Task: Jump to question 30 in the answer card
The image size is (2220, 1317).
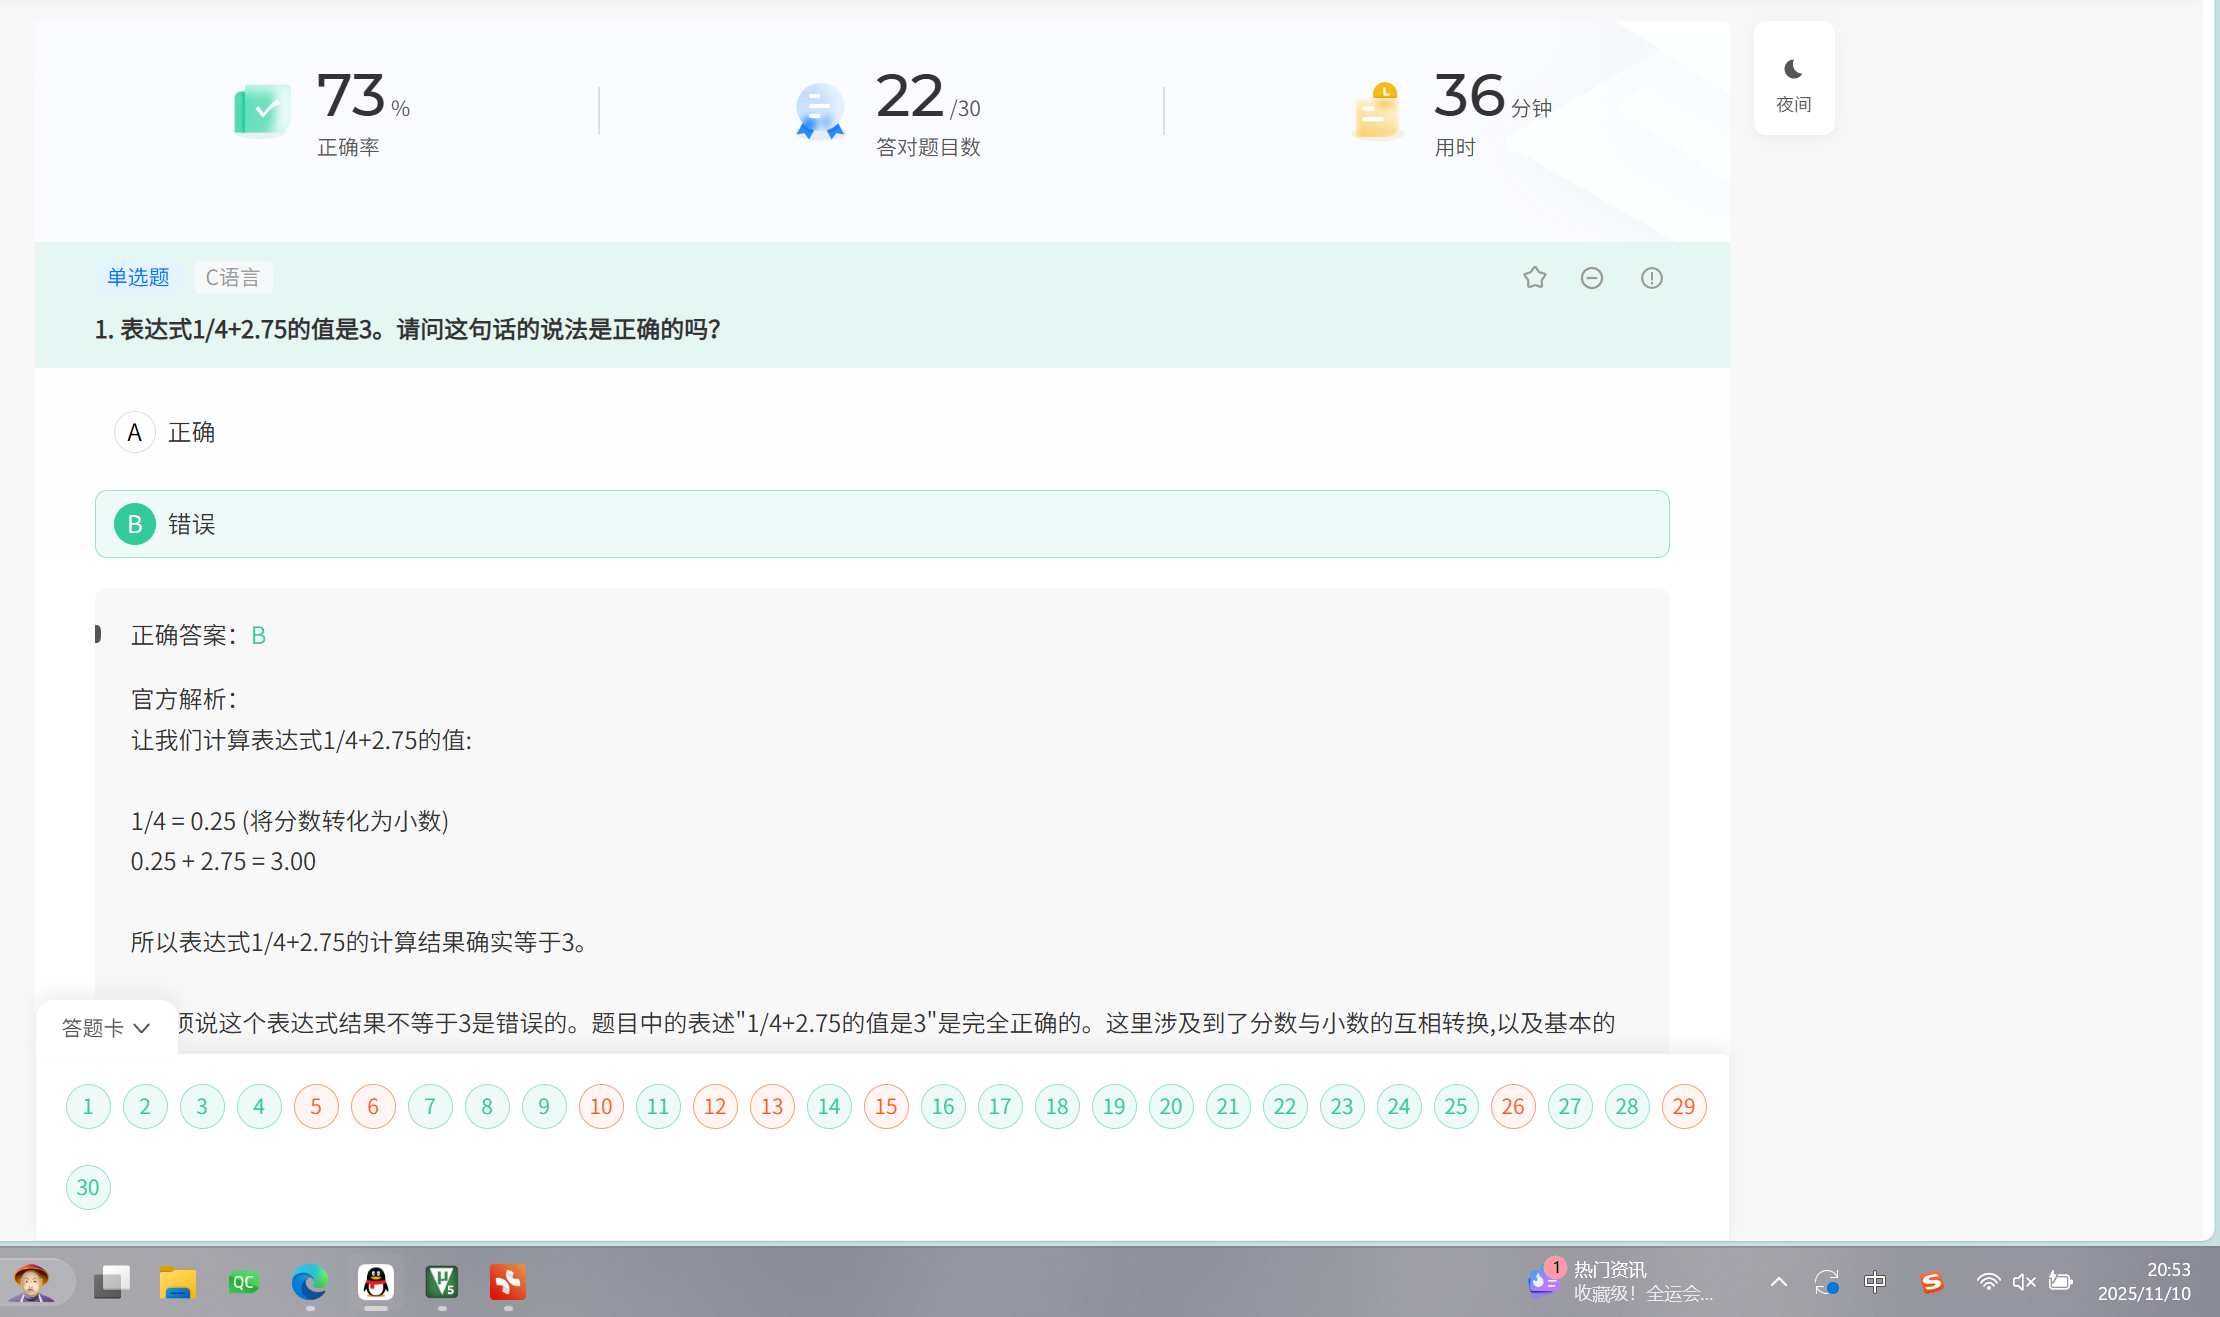Action: pyautogui.click(x=88, y=1187)
